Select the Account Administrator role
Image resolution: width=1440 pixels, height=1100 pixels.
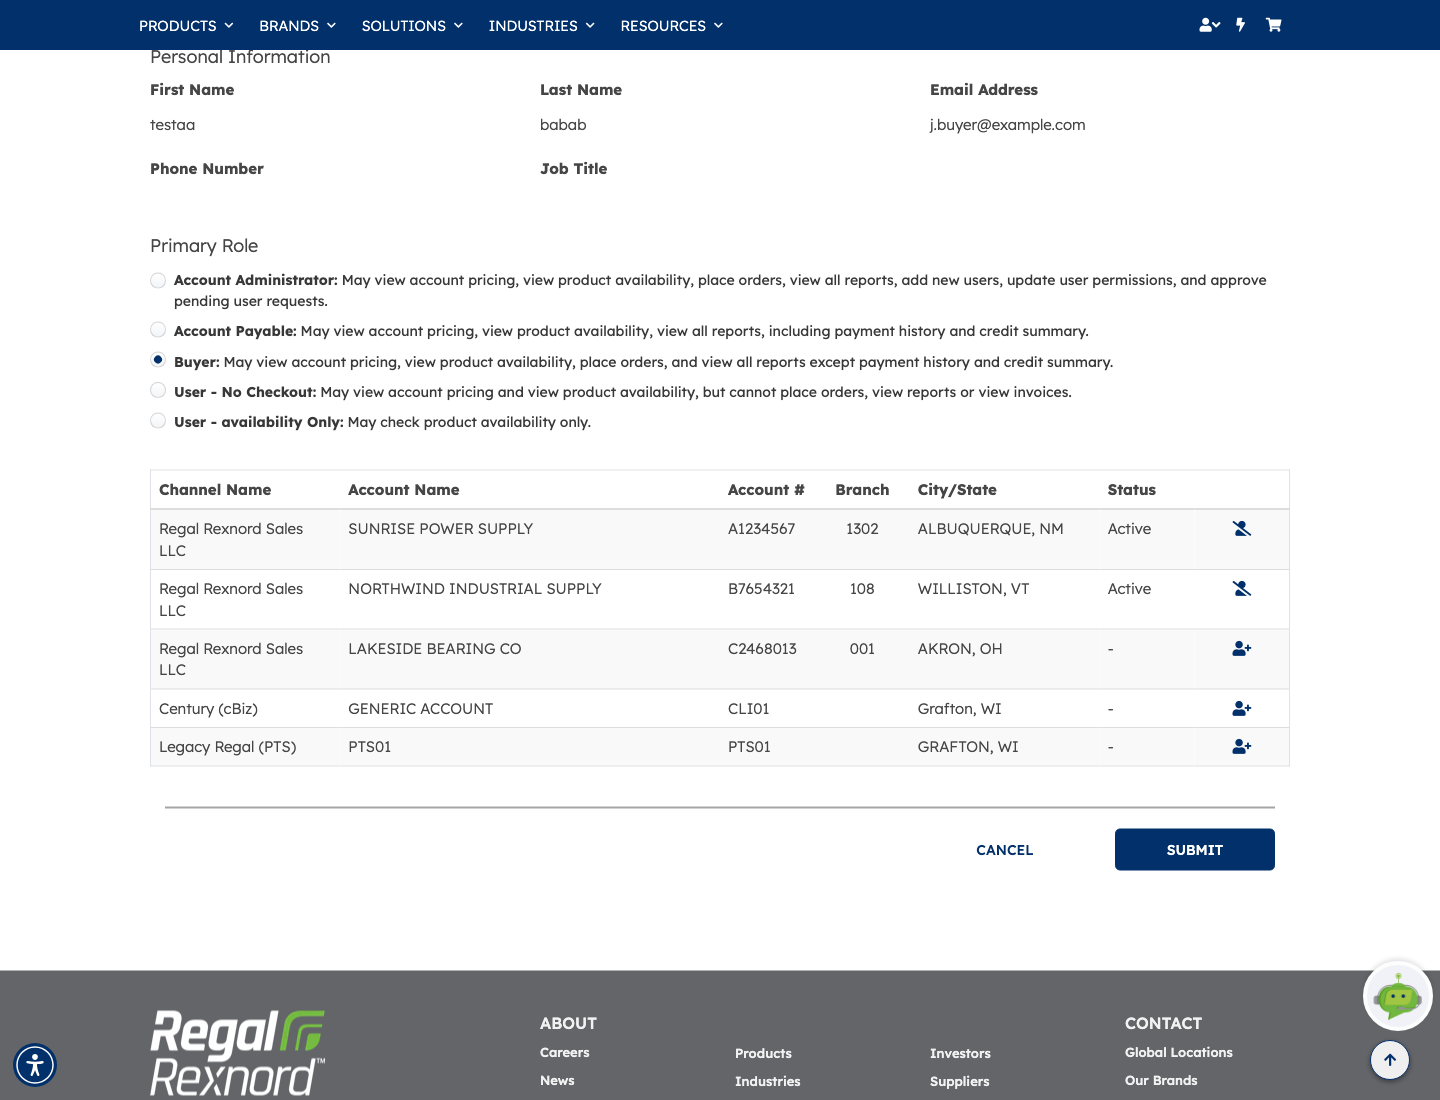158,280
